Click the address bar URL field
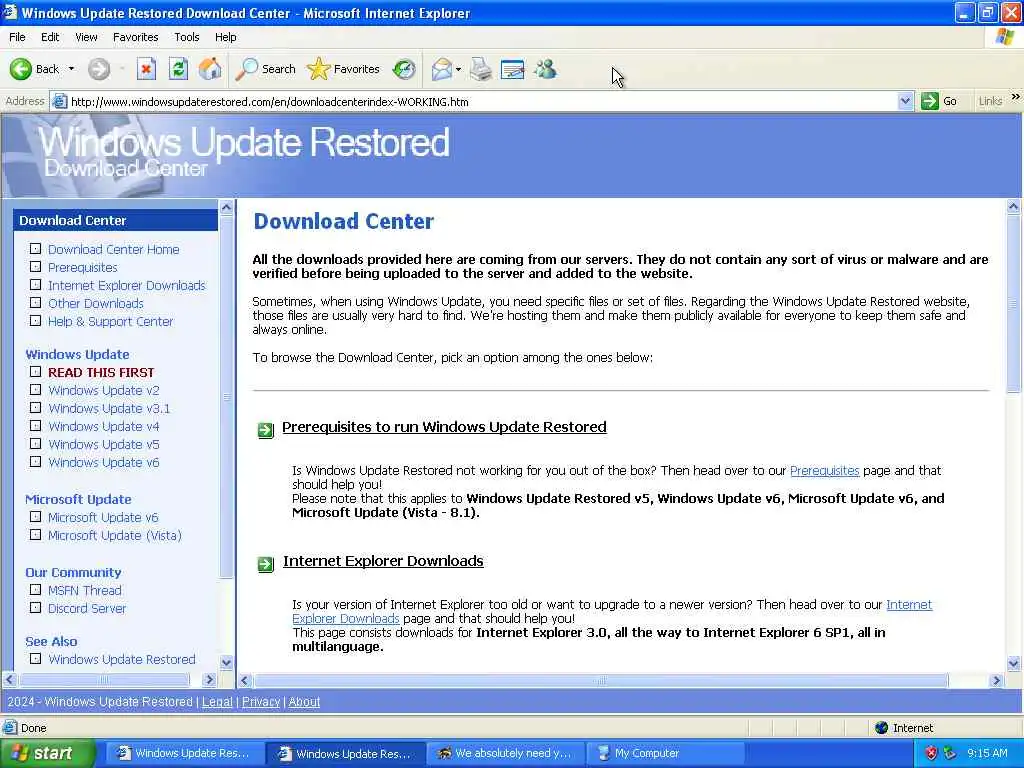The image size is (1024, 768). (x=483, y=101)
